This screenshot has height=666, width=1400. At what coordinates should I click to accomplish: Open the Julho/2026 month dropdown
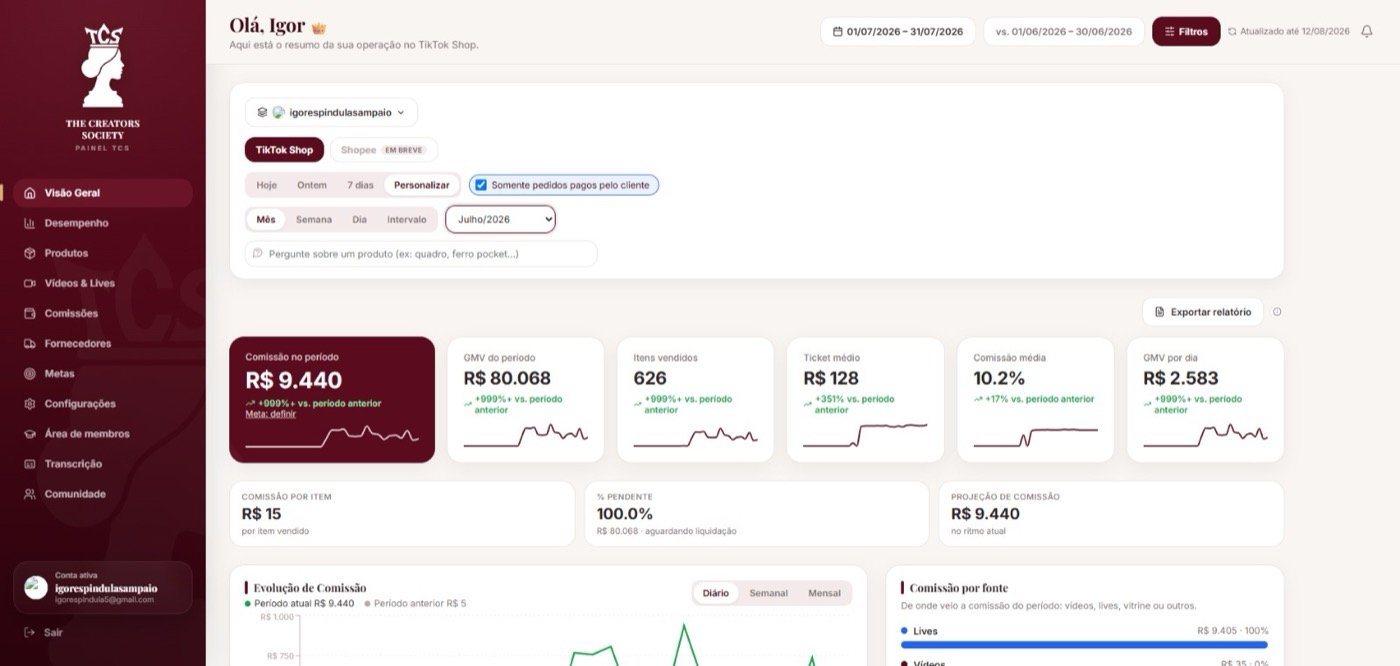point(500,219)
